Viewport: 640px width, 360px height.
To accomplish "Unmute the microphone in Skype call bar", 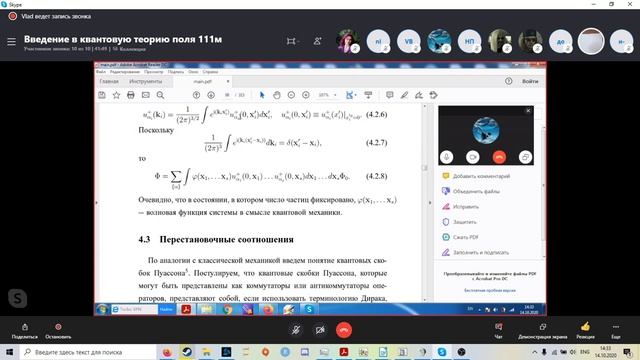I will pos(296,330).
